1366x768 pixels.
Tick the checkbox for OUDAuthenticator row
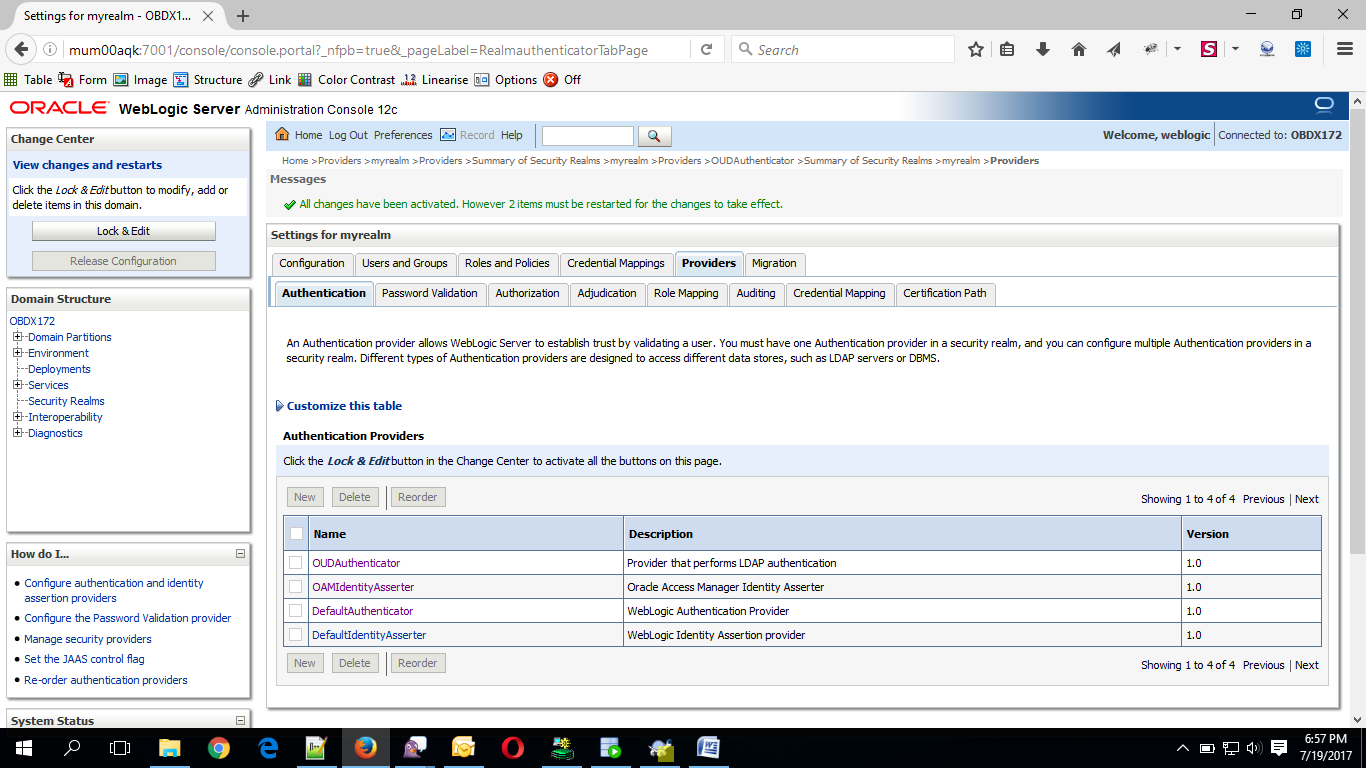click(295, 563)
